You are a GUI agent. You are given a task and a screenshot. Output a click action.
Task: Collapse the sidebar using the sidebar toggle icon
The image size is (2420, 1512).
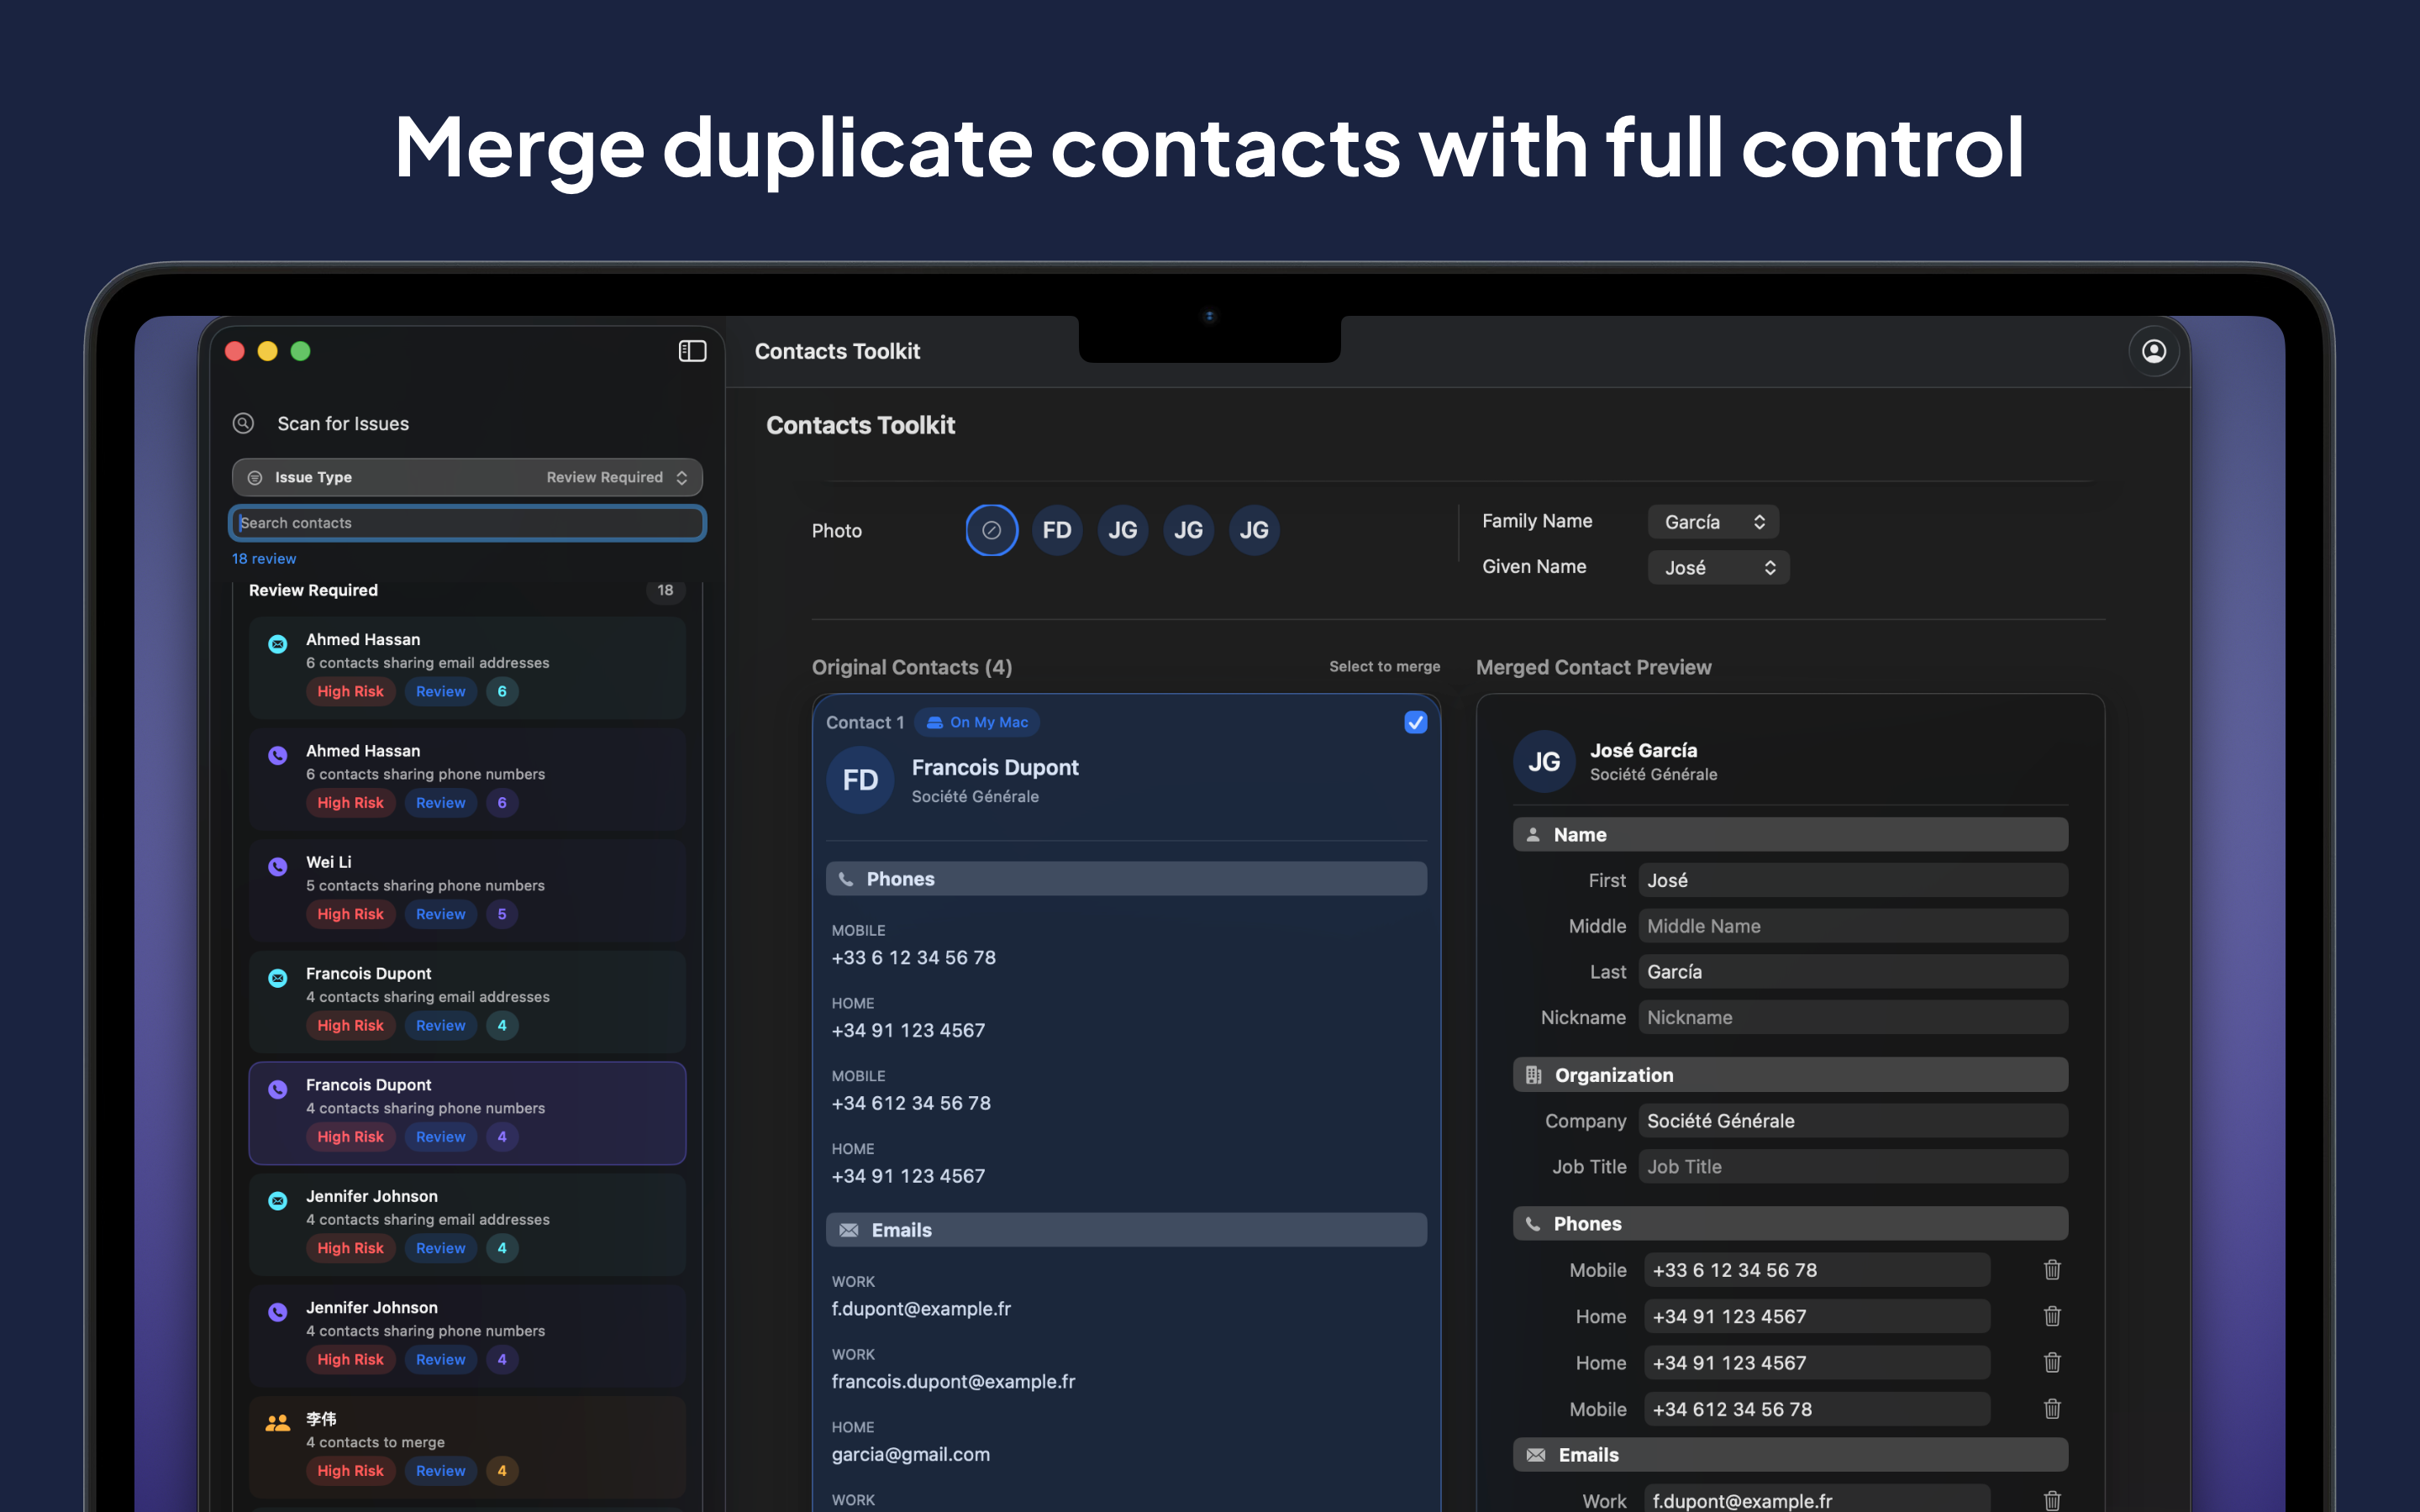point(692,351)
